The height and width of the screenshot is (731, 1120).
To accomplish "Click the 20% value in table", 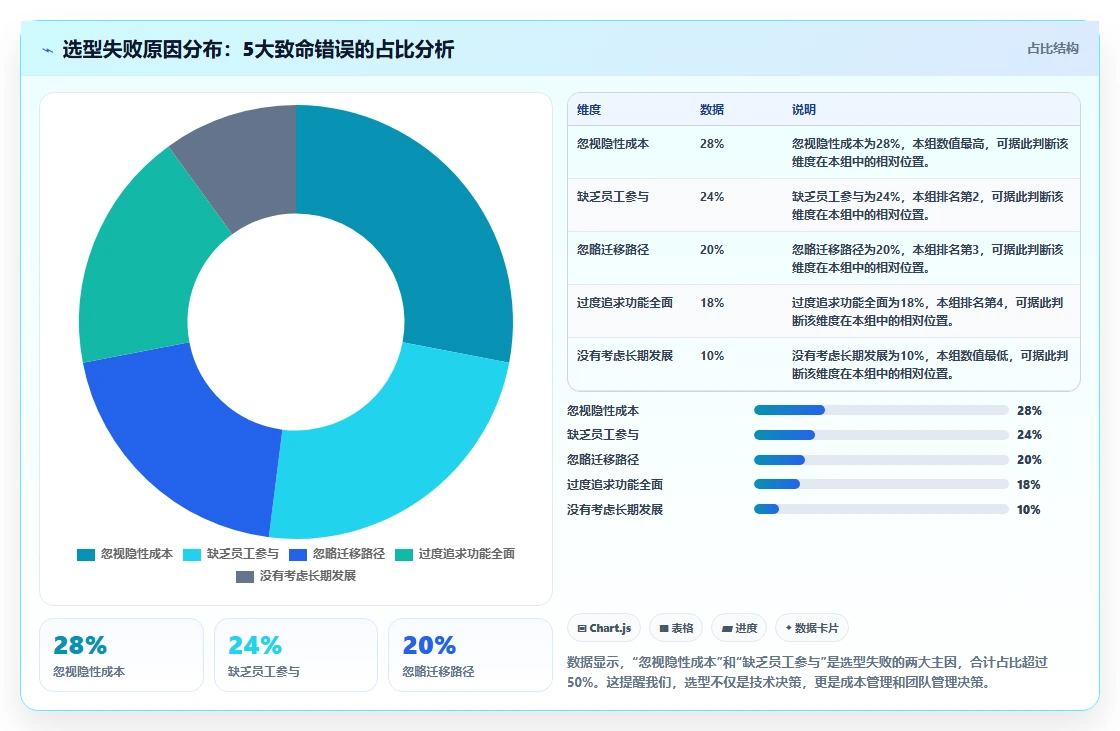I will tap(712, 249).
